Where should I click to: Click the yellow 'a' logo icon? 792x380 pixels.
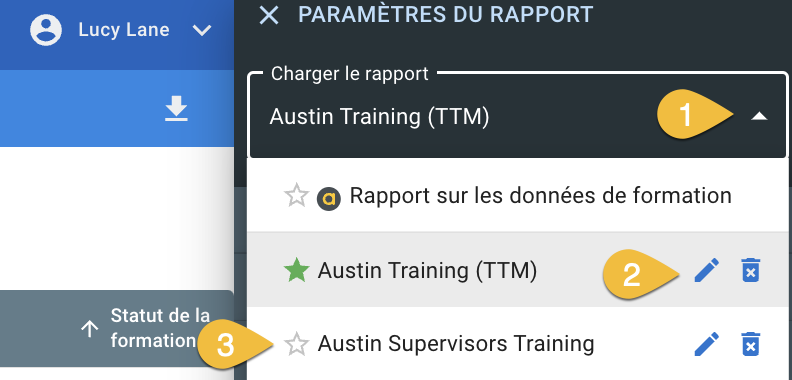(329, 199)
